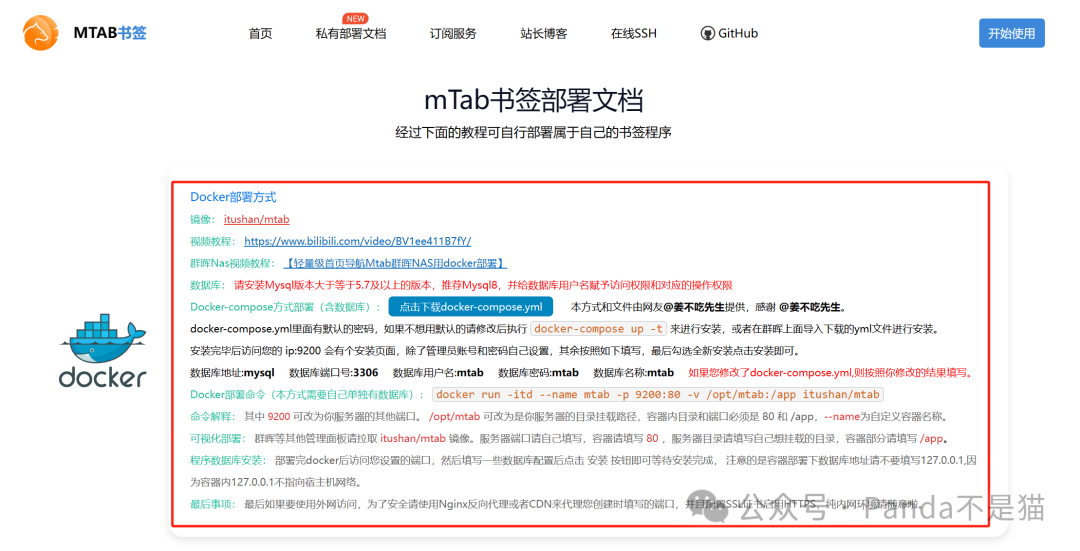This screenshot has width=1080, height=551.
Task: Click the 数据库用户名:mtab text
Action: point(438,373)
